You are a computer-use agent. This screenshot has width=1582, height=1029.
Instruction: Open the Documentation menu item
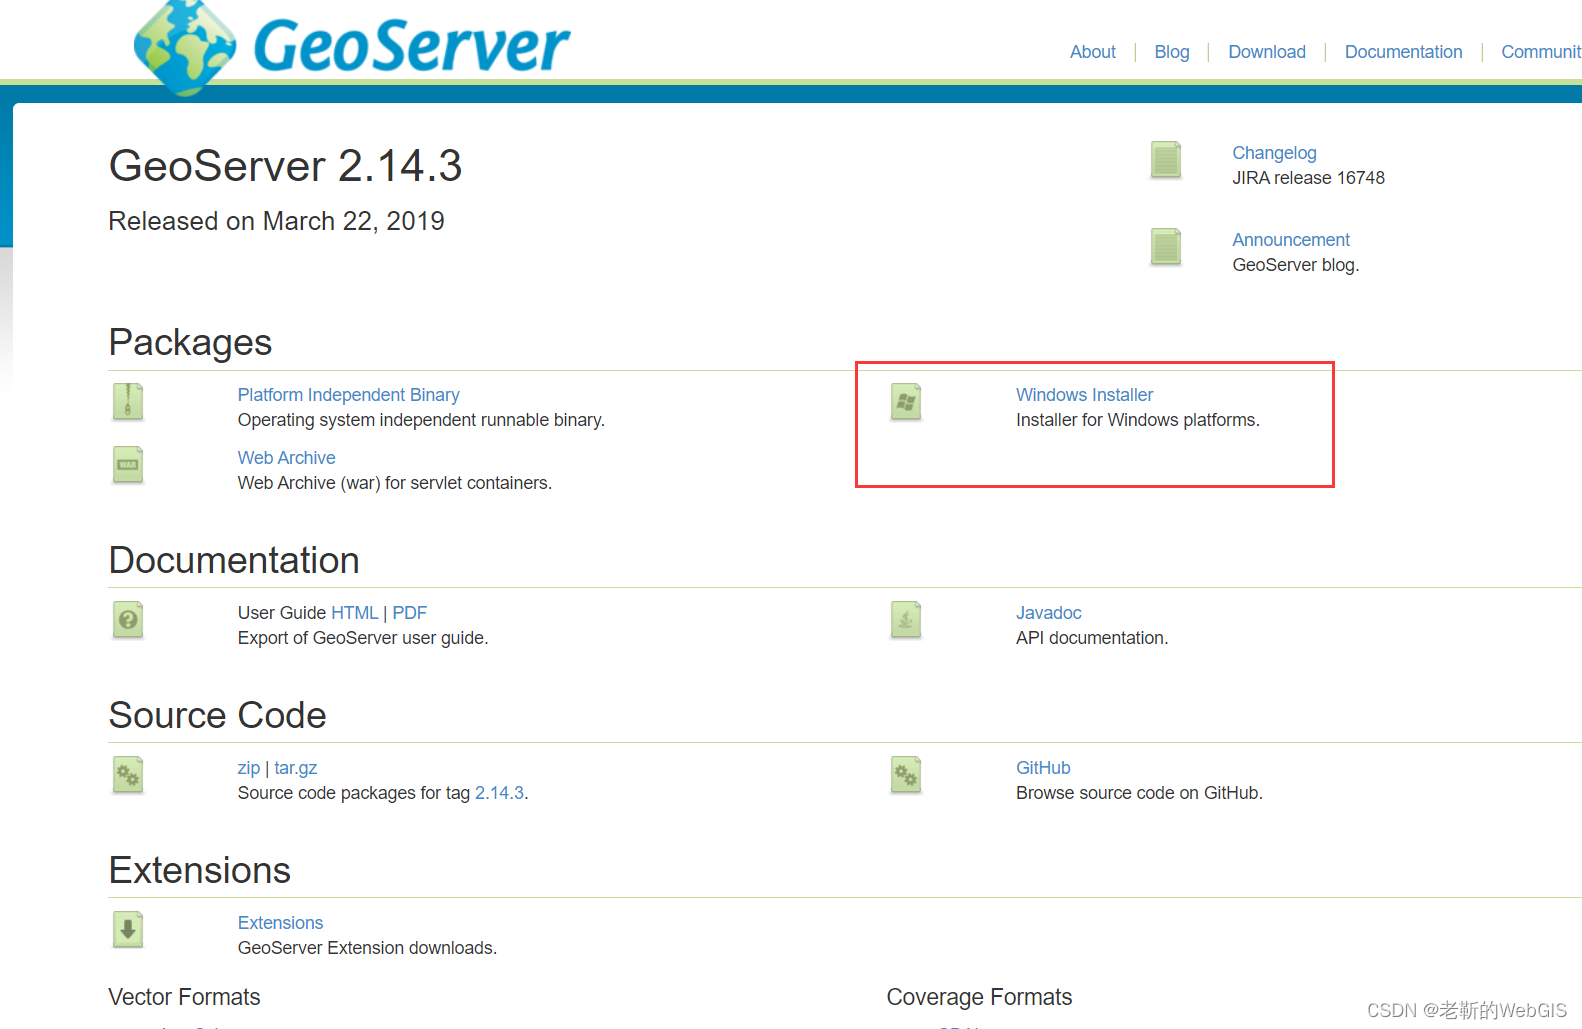pyautogui.click(x=1403, y=52)
